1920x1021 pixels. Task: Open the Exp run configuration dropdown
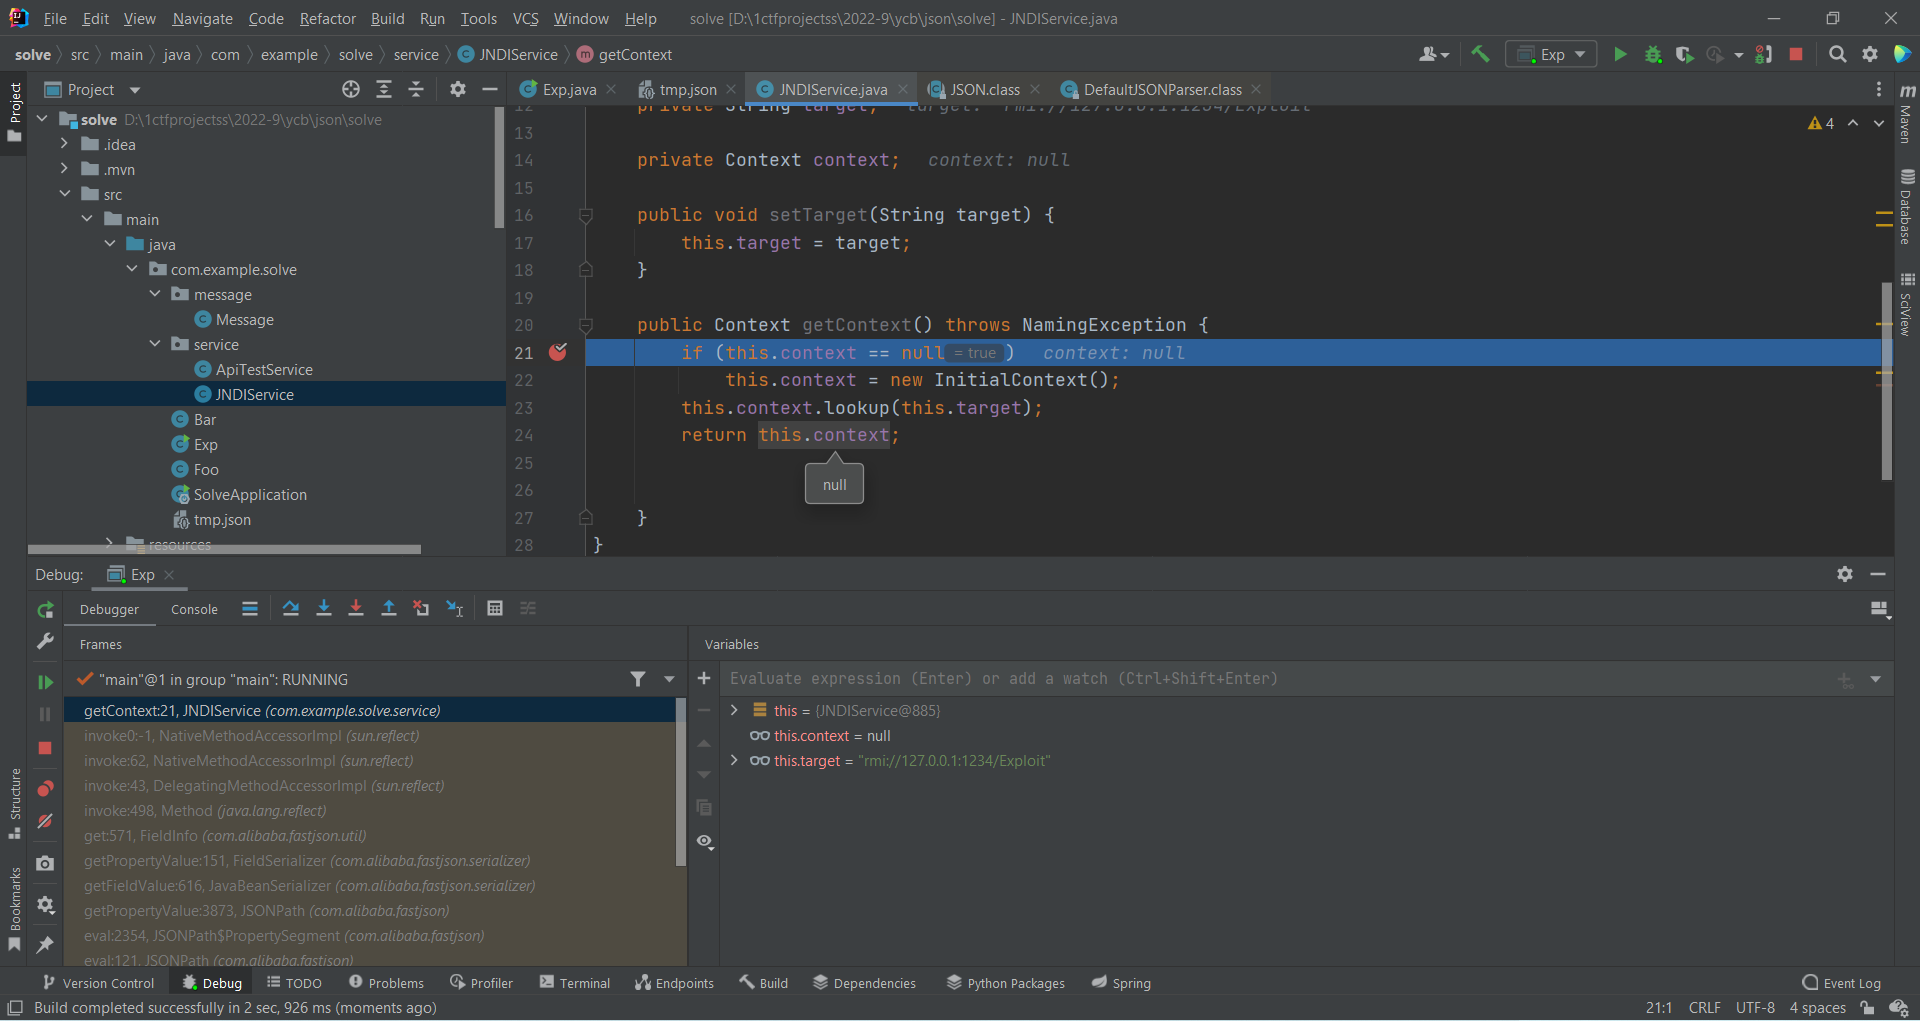coord(1552,54)
